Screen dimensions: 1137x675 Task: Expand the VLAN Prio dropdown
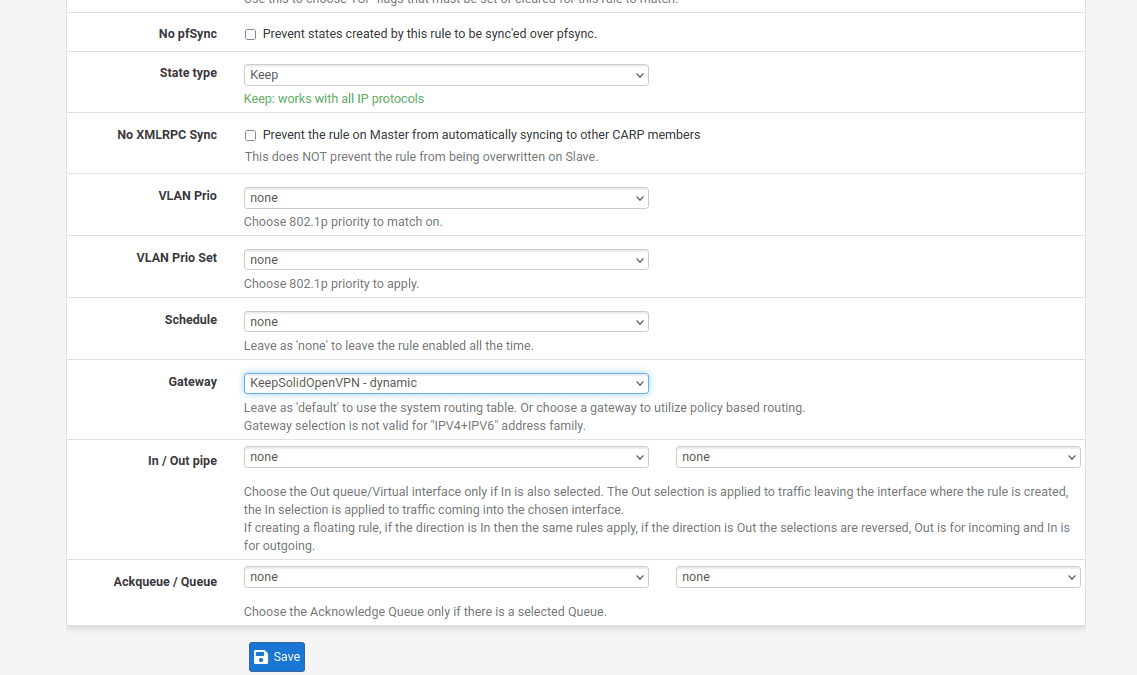[446, 198]
